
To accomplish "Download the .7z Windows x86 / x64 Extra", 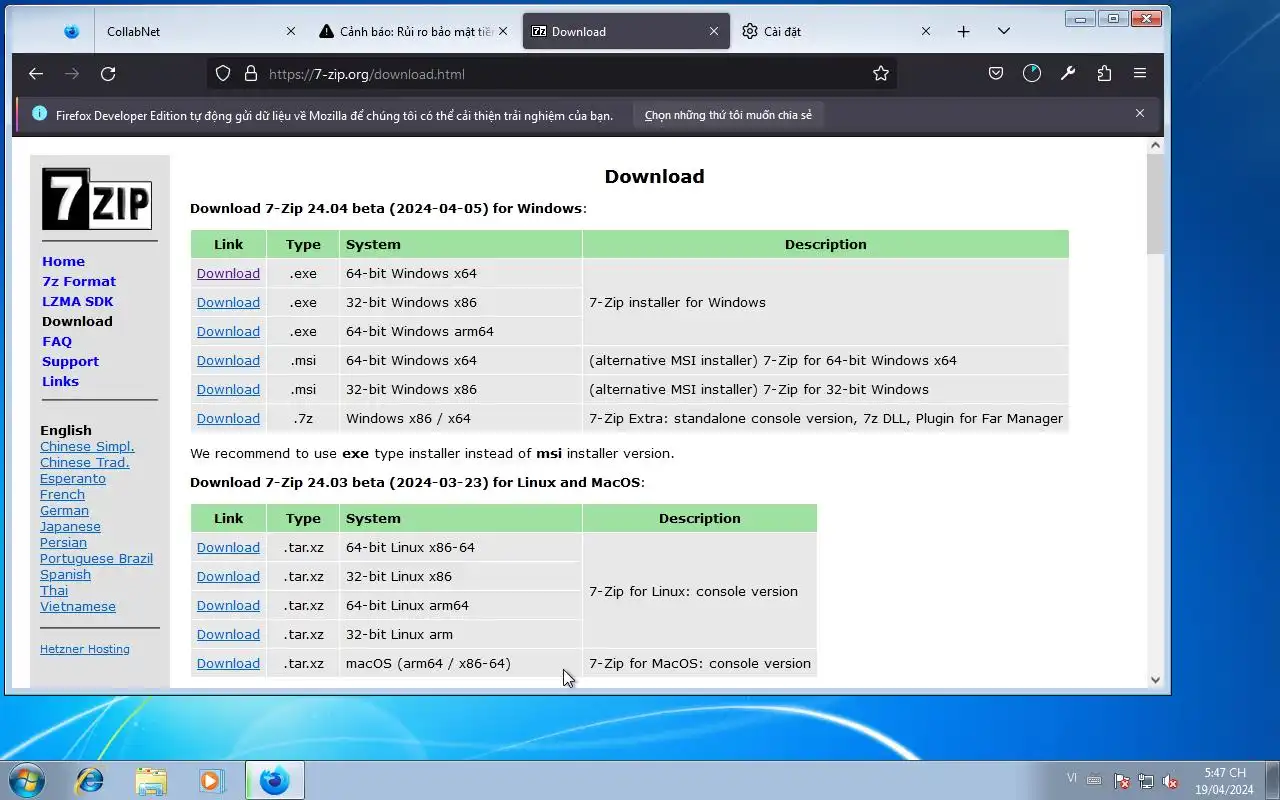I will (228, 418).
